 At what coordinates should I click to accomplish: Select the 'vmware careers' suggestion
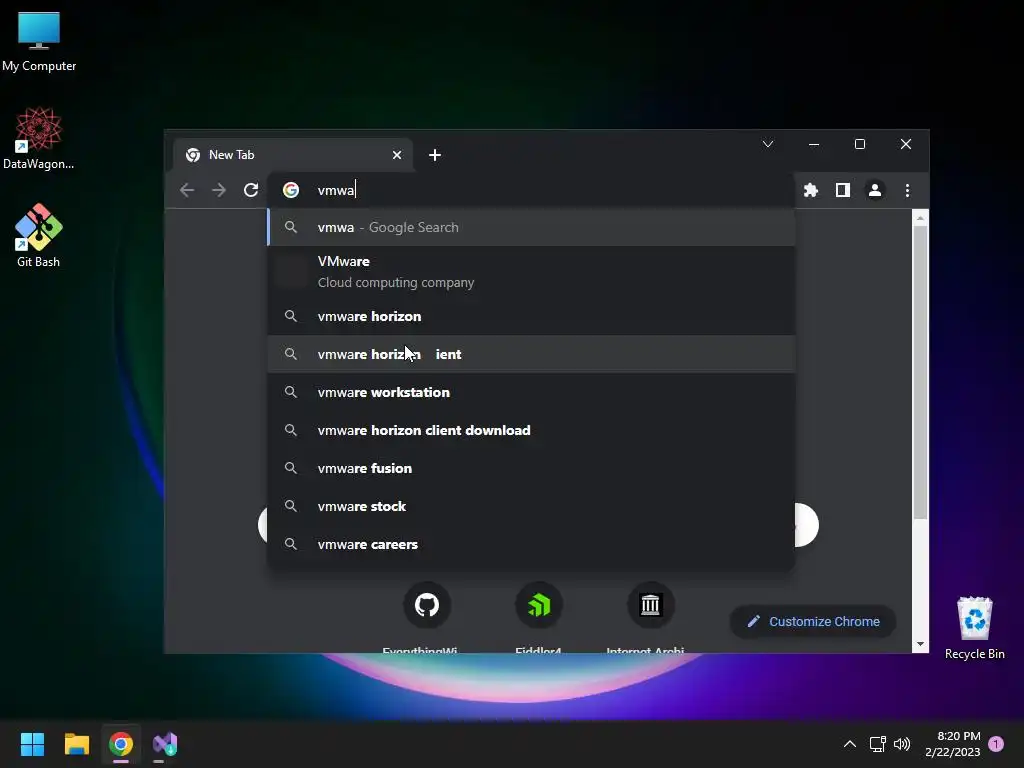coord(531,544)
